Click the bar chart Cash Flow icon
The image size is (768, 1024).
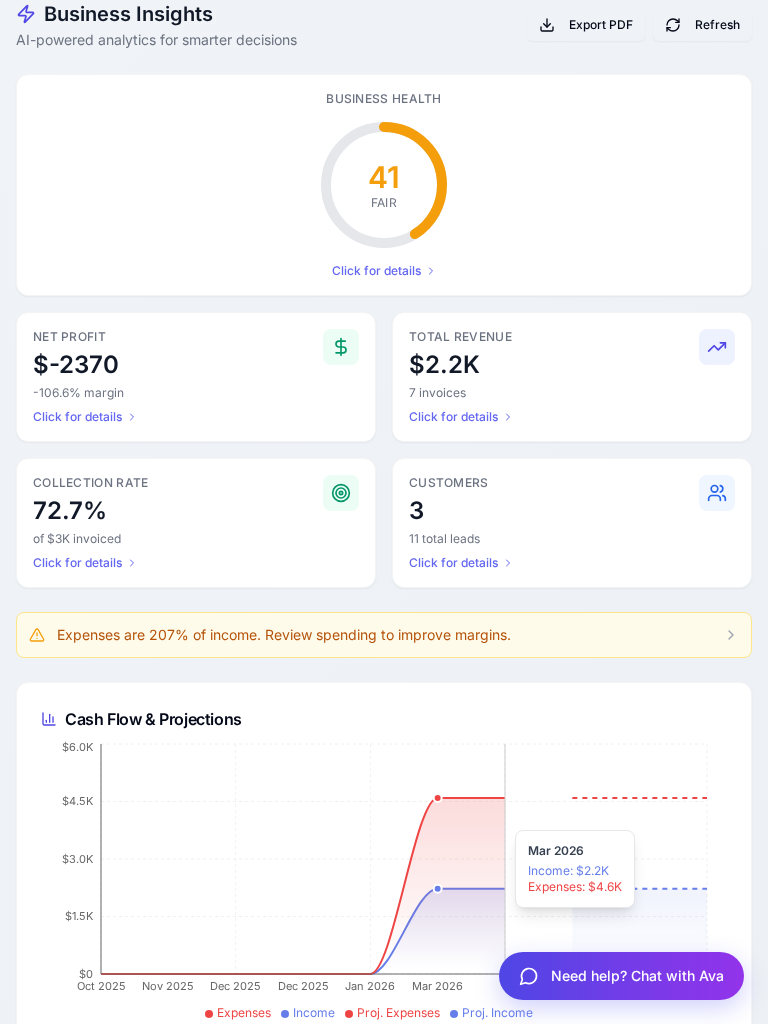click(49, 719)
